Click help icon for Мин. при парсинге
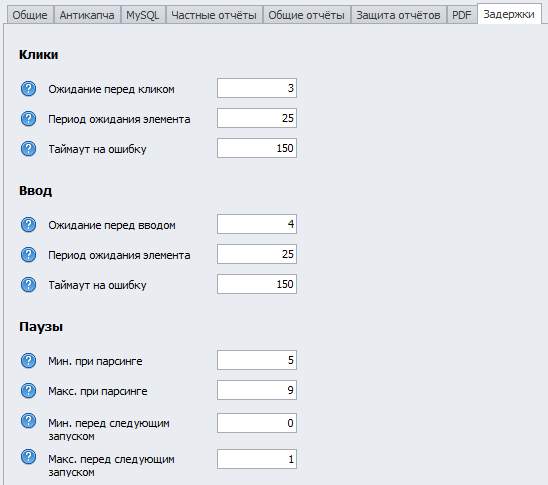Screen dimensions: 548x485 click(x=28, y=361)
